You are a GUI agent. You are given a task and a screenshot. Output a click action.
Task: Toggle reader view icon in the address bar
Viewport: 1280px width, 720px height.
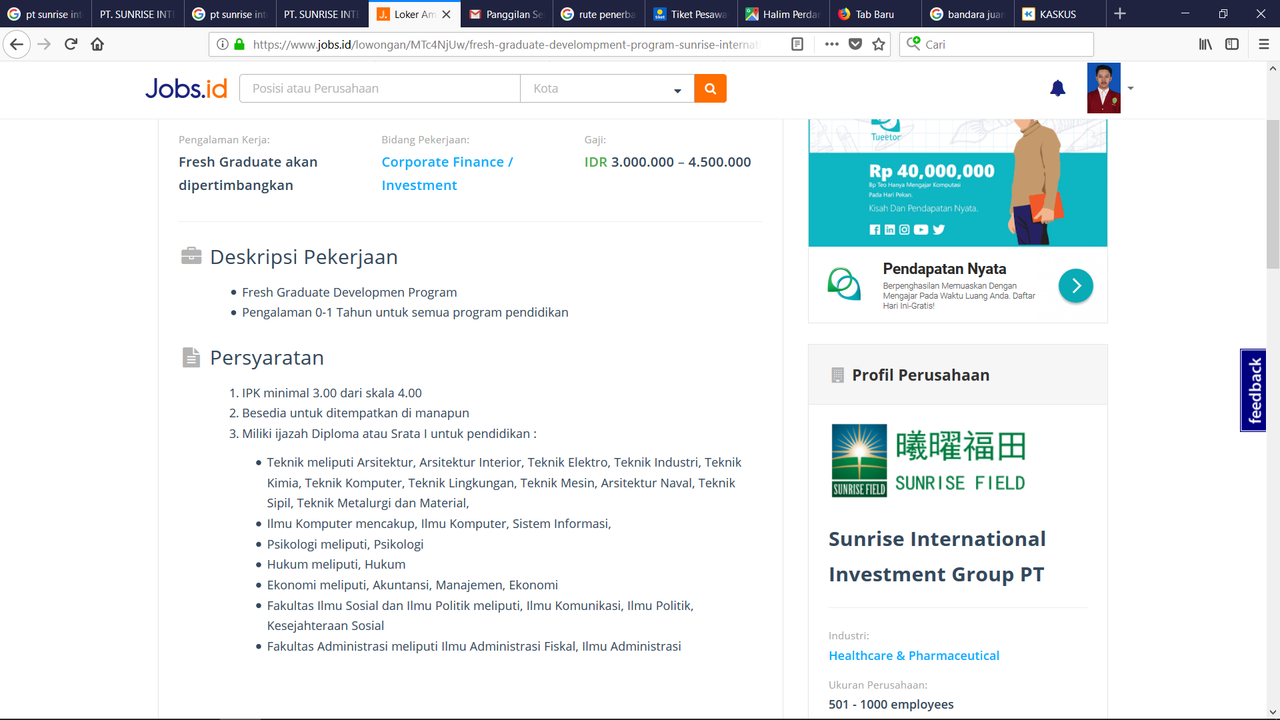797,44
